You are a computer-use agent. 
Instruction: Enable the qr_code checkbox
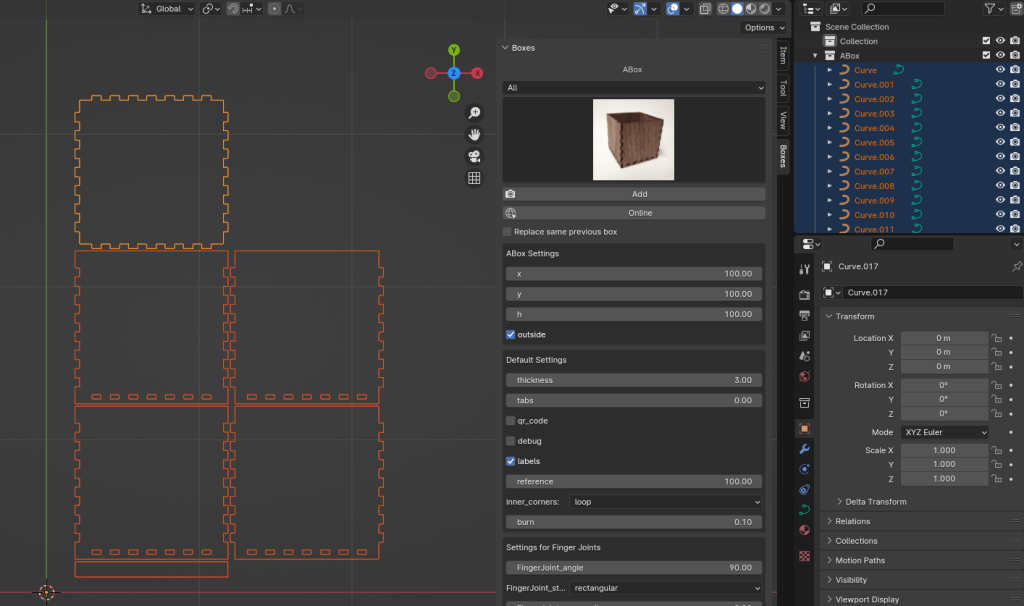pos(511,421)
